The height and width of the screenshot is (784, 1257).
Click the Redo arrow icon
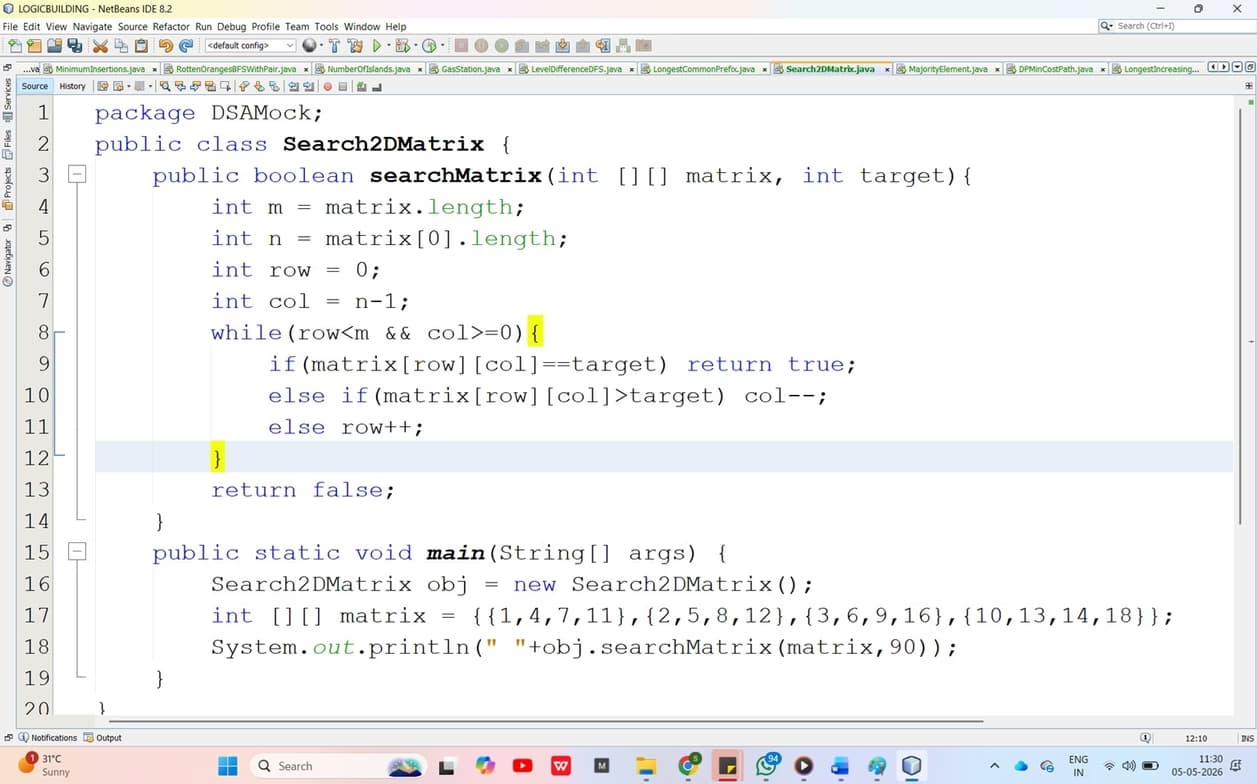pos(186,46)
